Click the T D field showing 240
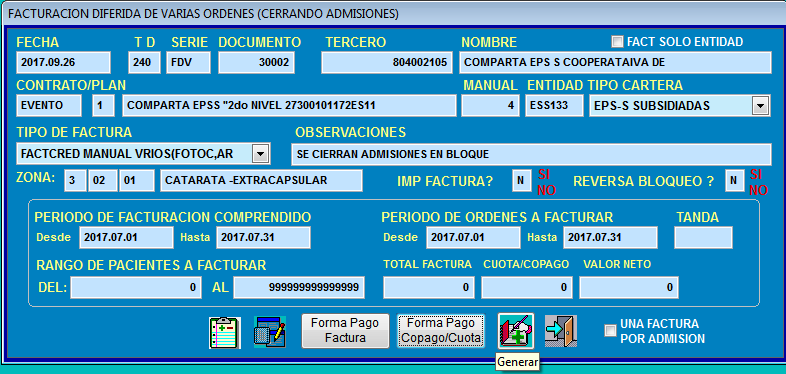The width and height of the screenshot is (786, 374). [144, 63]
